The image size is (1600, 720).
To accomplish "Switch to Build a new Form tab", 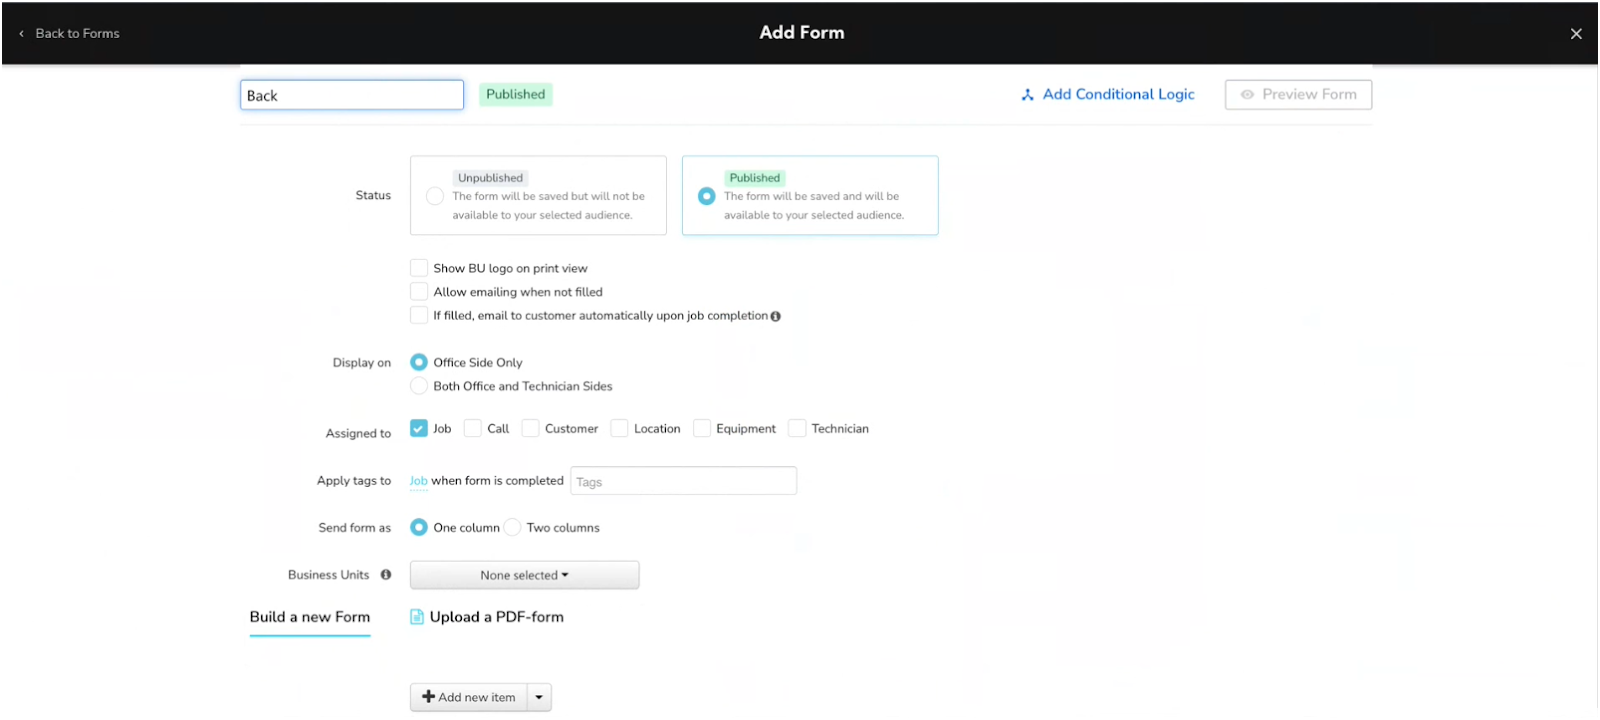I will click(310, 617).
